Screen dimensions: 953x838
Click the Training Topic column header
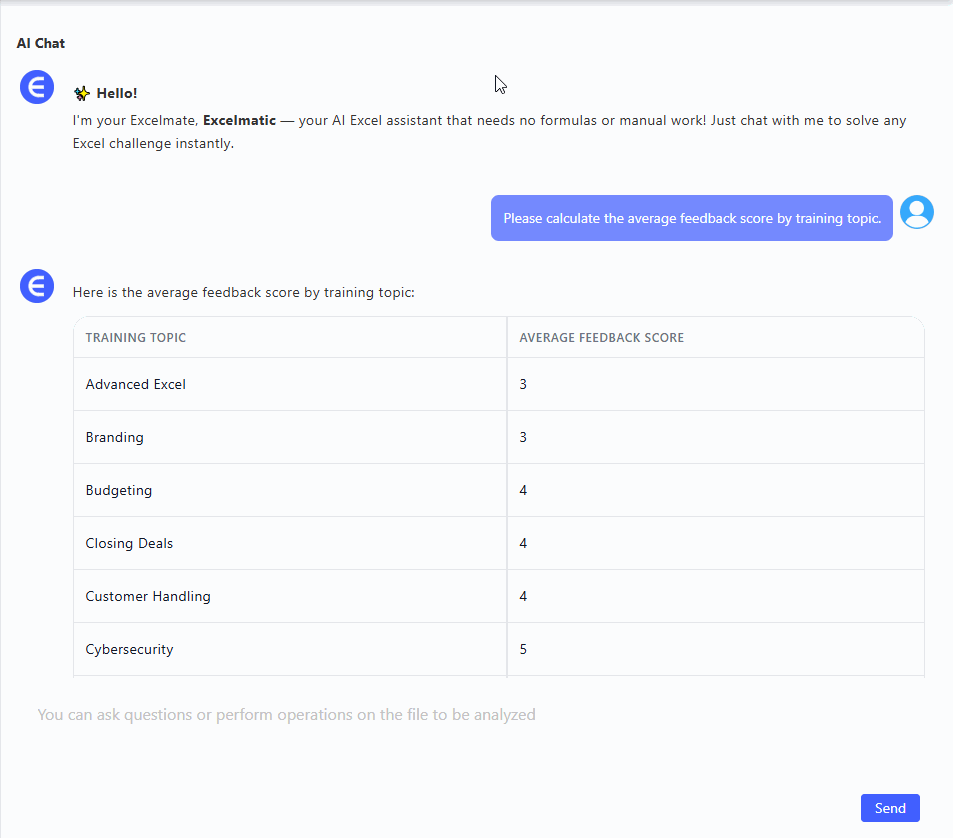[x=136, y=338]
